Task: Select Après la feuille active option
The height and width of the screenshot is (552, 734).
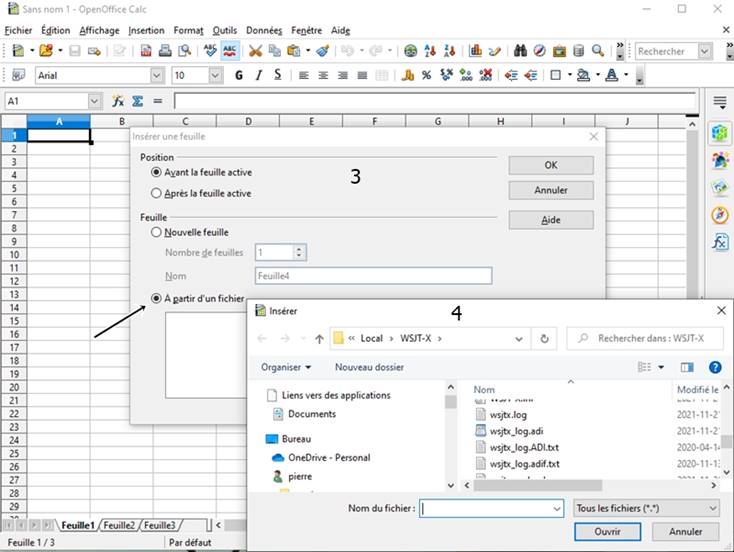Action: click(201, 193)
